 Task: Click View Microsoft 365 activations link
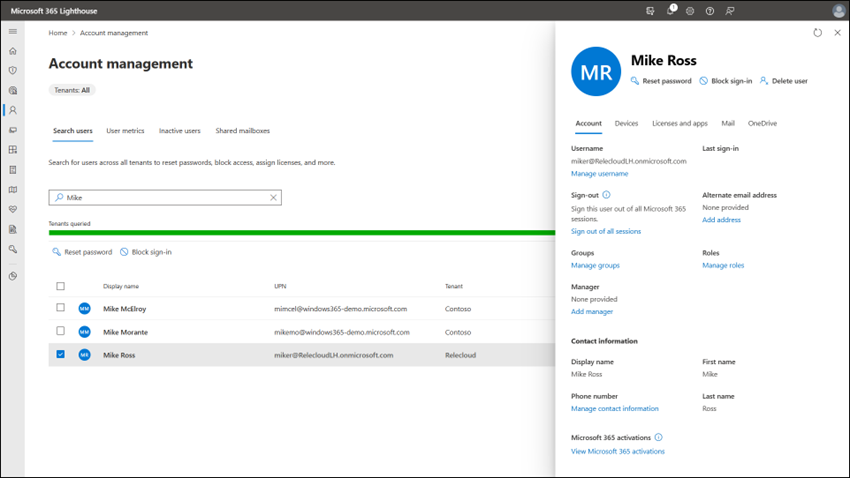pos(617,451)
